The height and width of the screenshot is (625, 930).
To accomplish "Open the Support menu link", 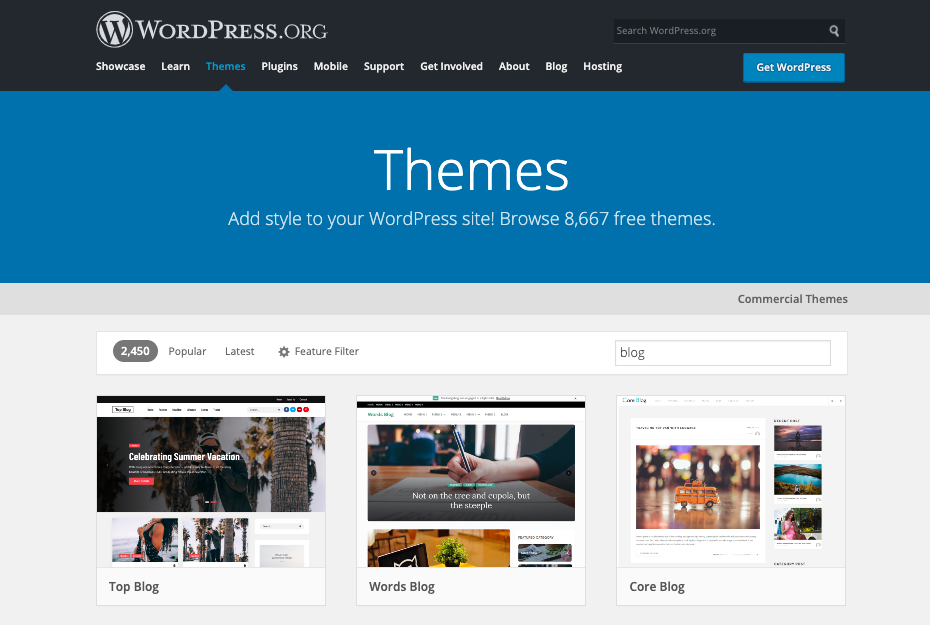I will 384,67.
